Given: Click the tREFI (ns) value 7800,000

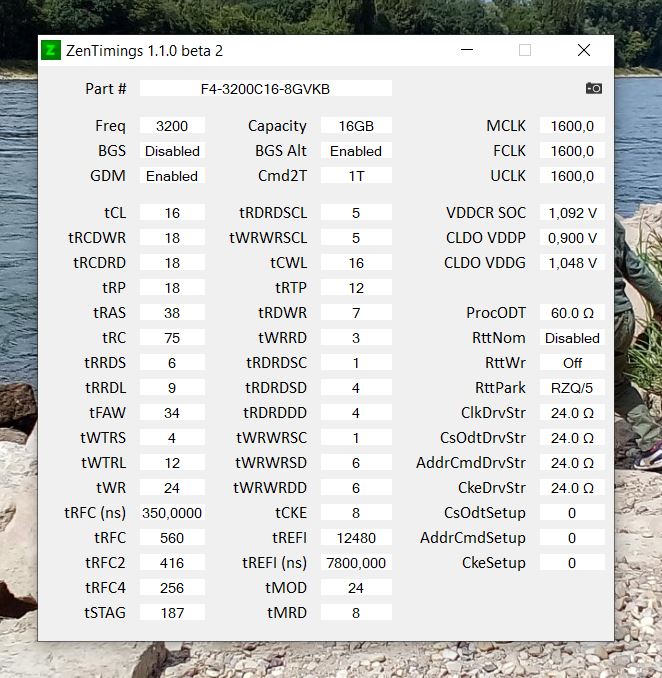Looking at the screenshot, I should tap(356, 563).
